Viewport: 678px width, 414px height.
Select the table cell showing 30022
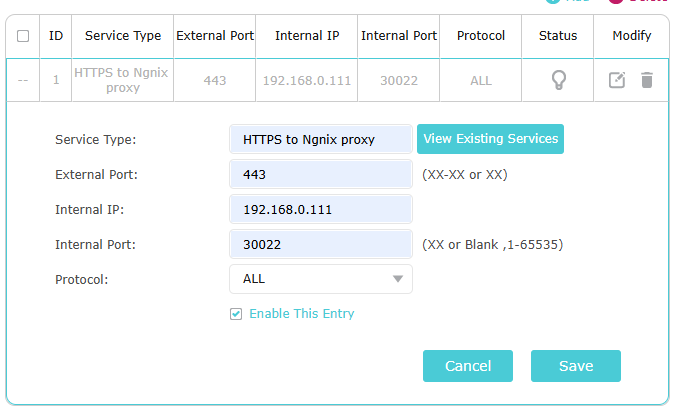tap(399, 80)
